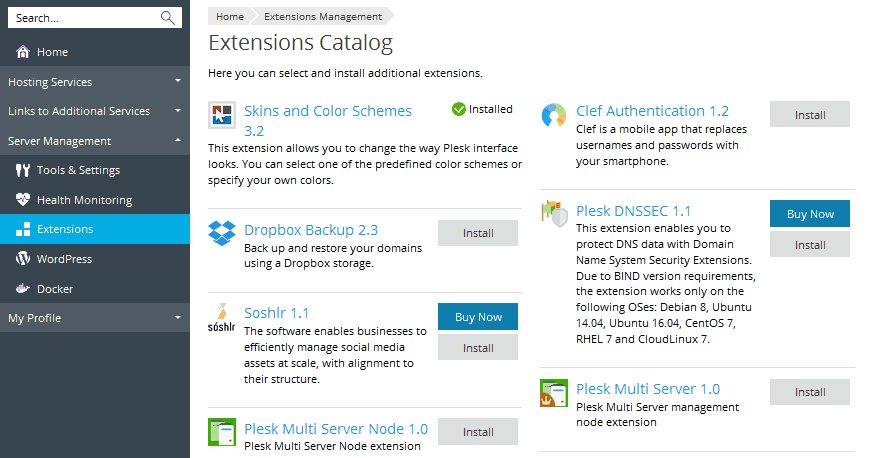The width and height of the screenshot is (871, 458).
Task: Go to Docker in sidebar
Action: pos(55,289)
